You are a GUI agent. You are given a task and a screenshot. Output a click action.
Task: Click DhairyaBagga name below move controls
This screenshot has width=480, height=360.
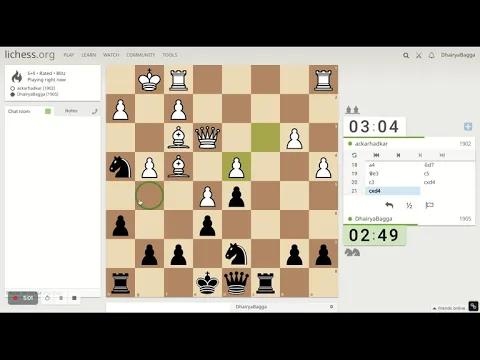point(373,219)
